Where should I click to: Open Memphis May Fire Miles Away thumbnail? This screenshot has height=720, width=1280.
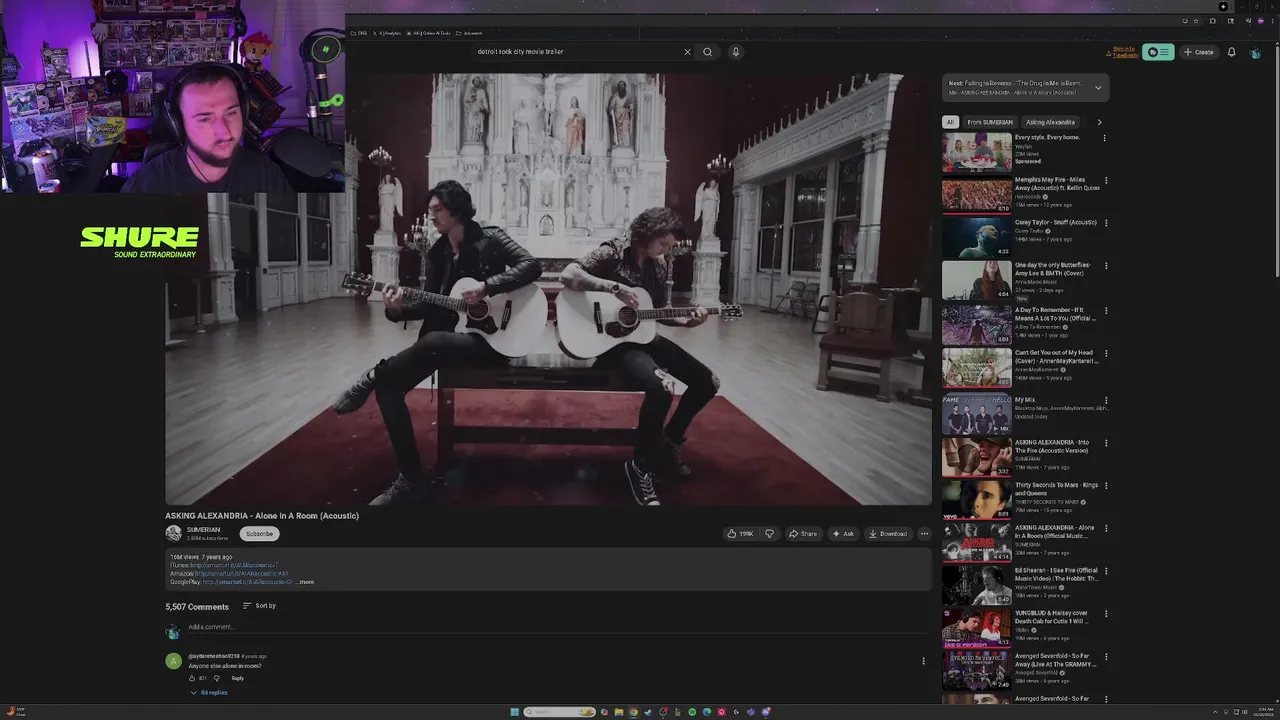[977, 195]
